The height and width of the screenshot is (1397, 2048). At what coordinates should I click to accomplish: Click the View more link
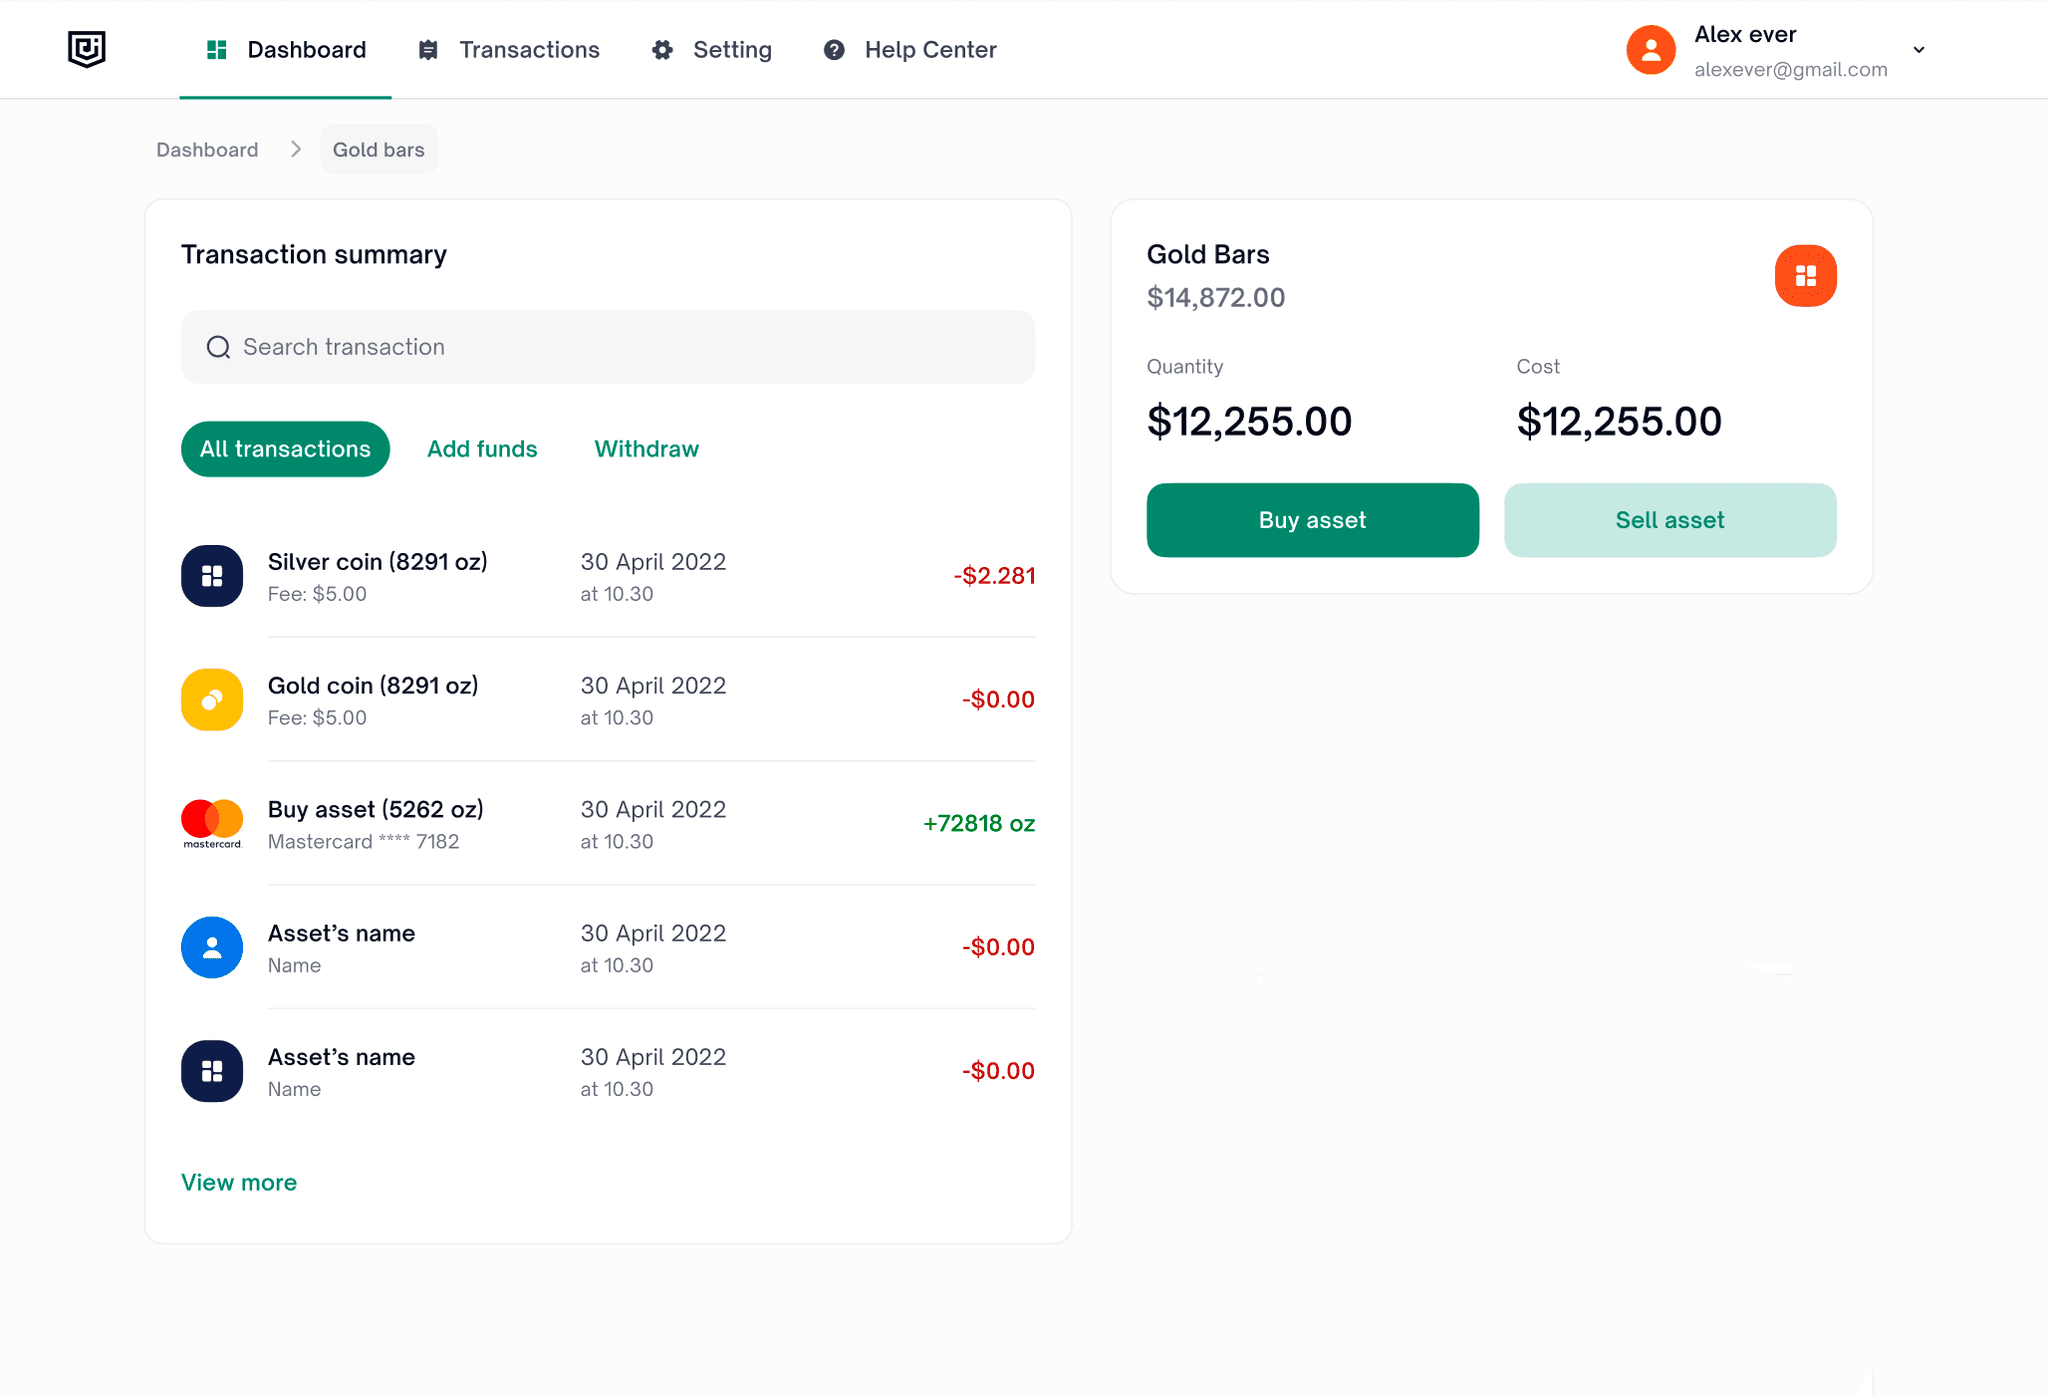(239, 1182)
